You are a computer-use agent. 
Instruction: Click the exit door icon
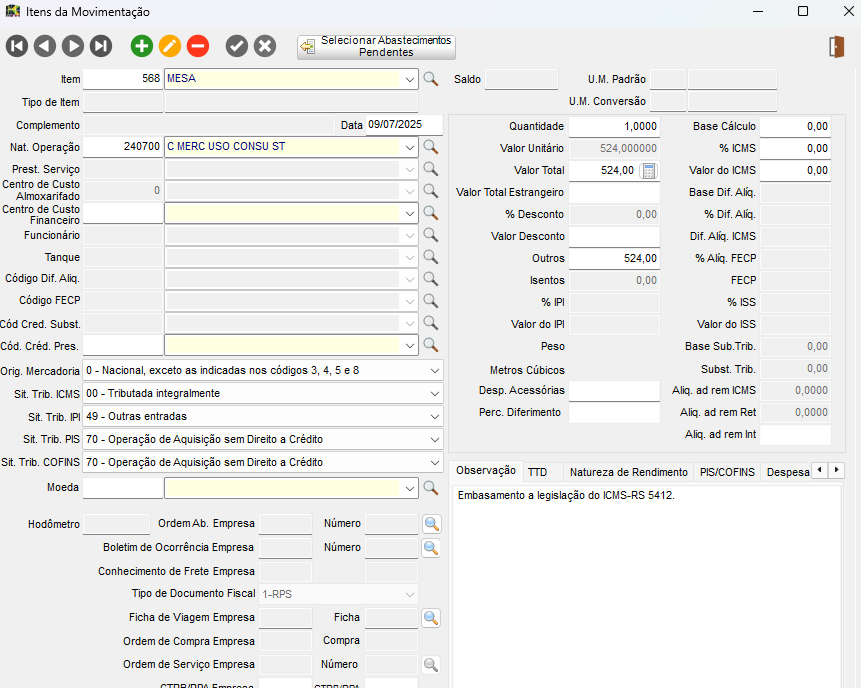[x=837, y=46]
